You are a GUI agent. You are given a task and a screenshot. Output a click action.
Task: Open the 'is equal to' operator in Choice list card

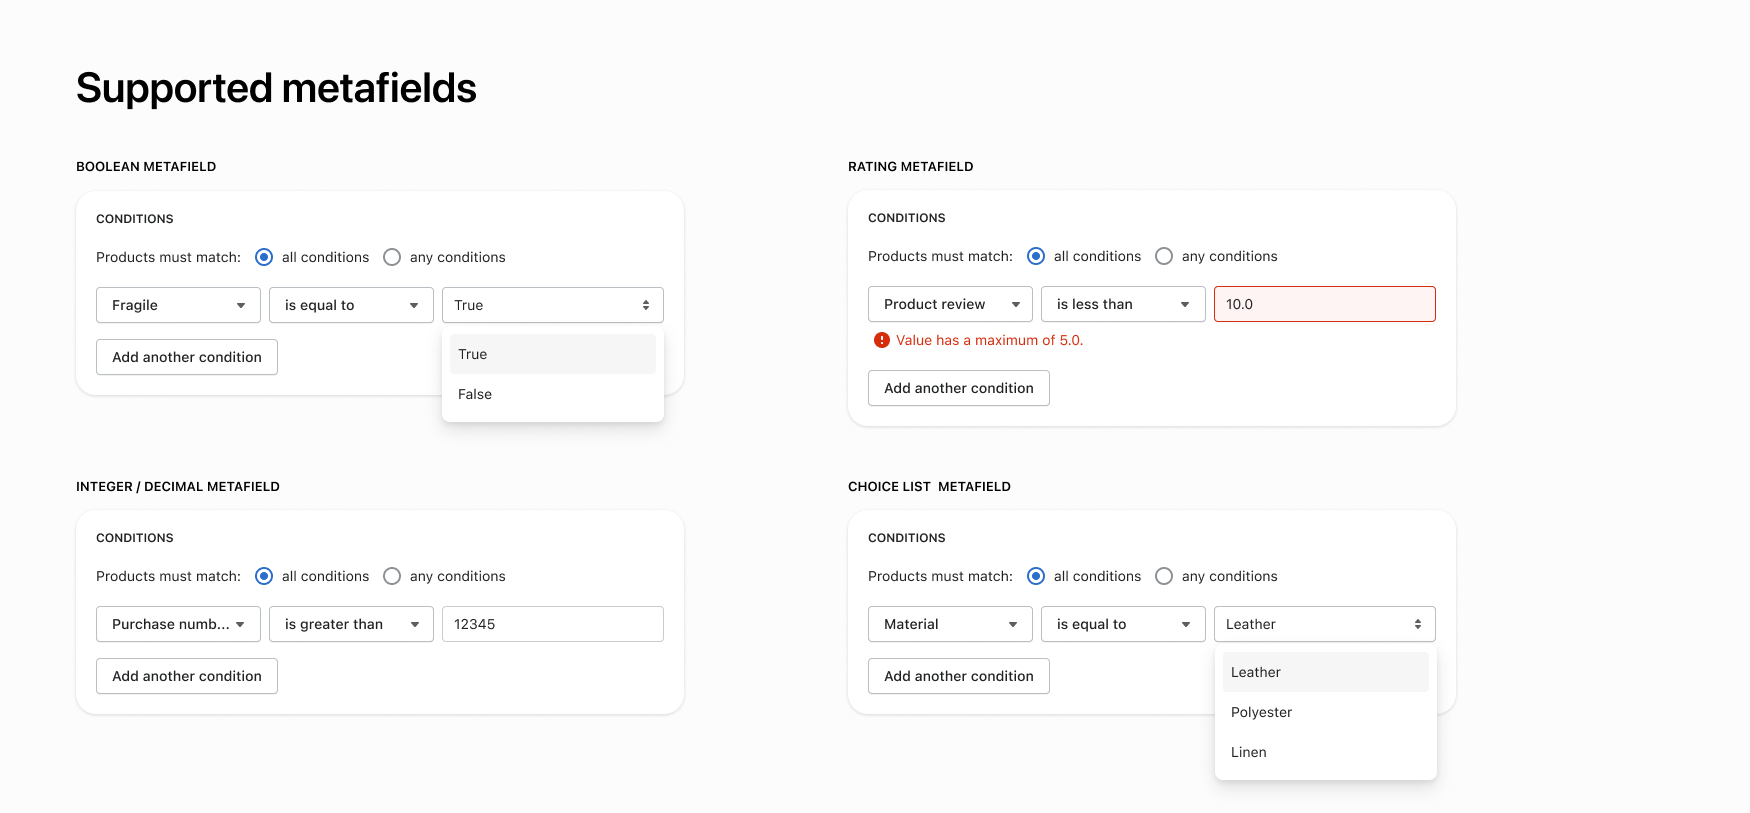coord(1123,624)
